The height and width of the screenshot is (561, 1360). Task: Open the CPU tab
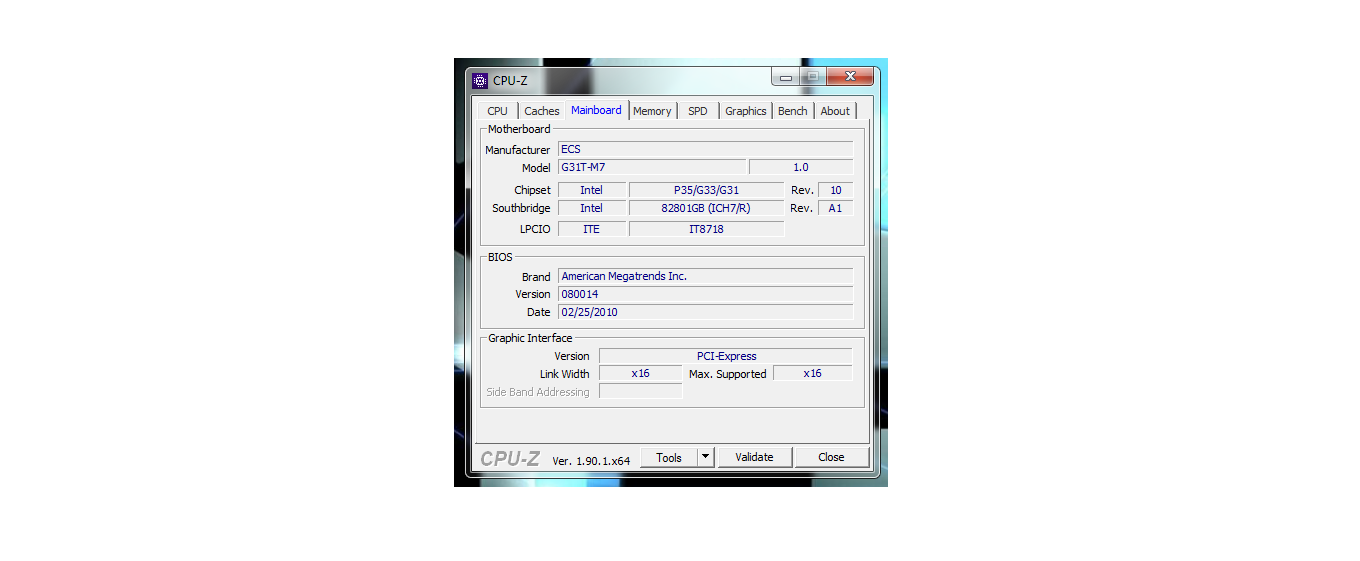click(497, 111)
